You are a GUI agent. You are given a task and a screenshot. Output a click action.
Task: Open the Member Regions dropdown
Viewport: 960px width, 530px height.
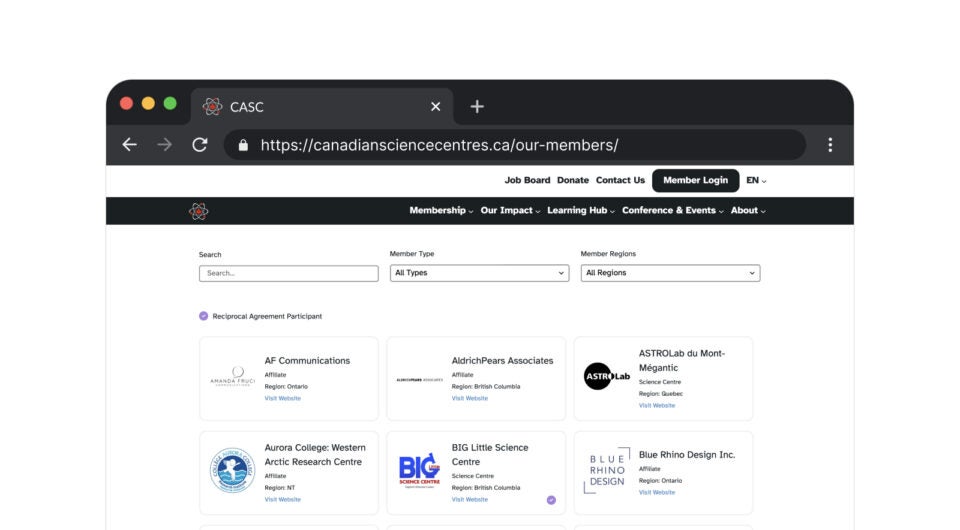pos(670,273)
